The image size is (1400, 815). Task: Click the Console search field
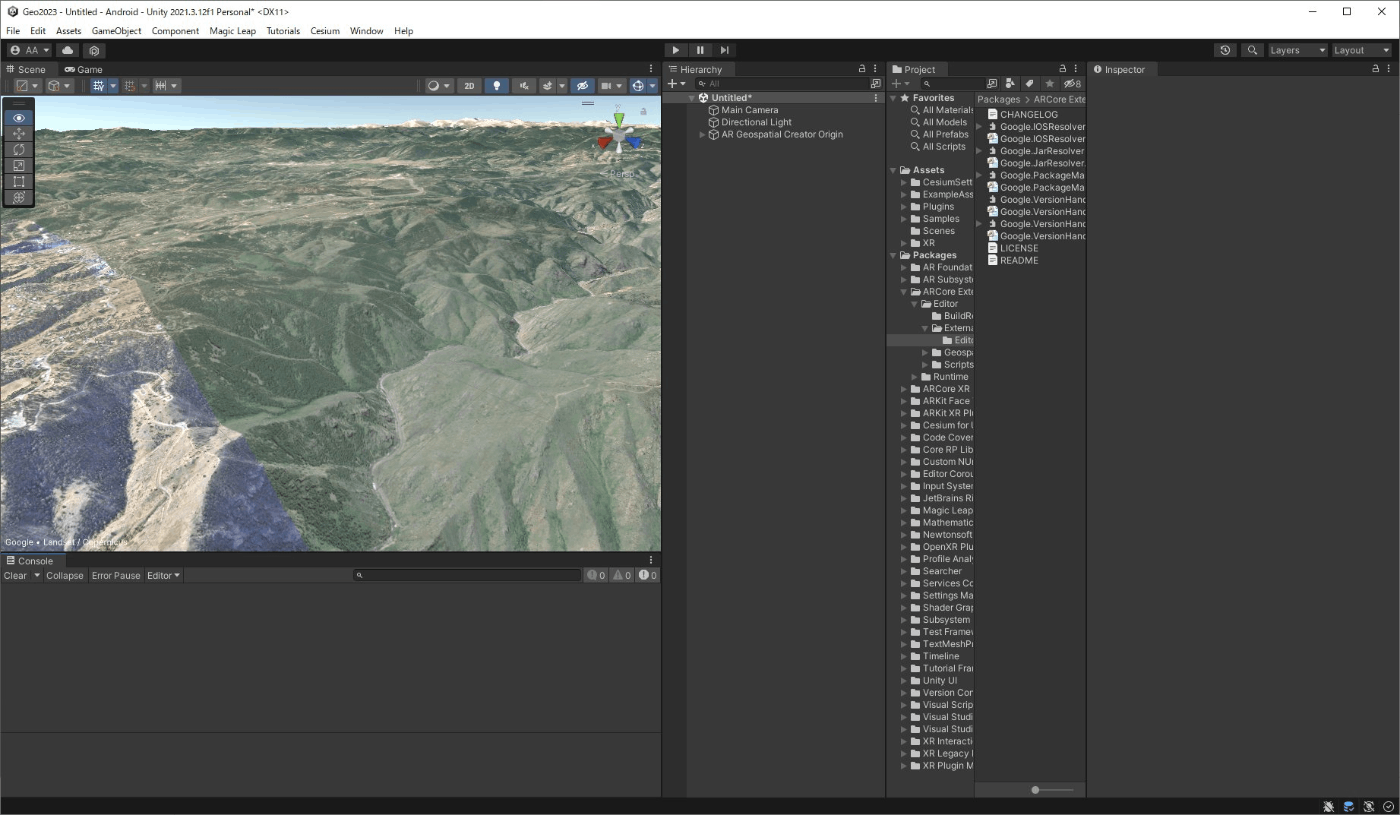pos(467,575)
